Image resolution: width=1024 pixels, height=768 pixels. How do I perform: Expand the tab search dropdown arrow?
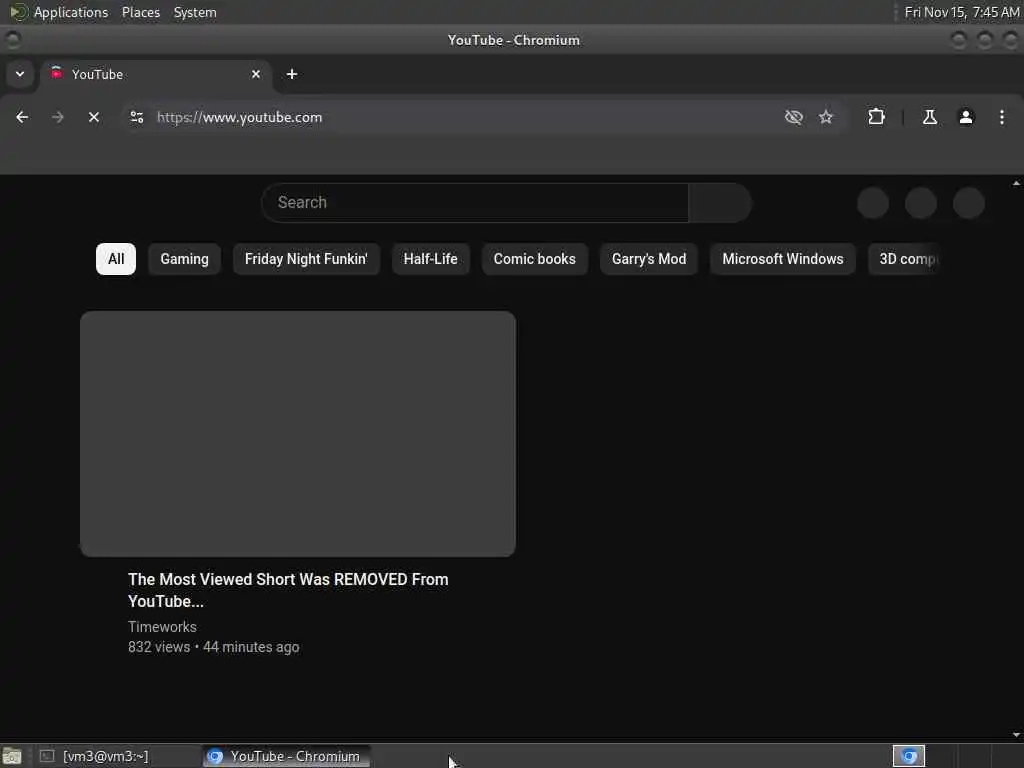point(20,74)
